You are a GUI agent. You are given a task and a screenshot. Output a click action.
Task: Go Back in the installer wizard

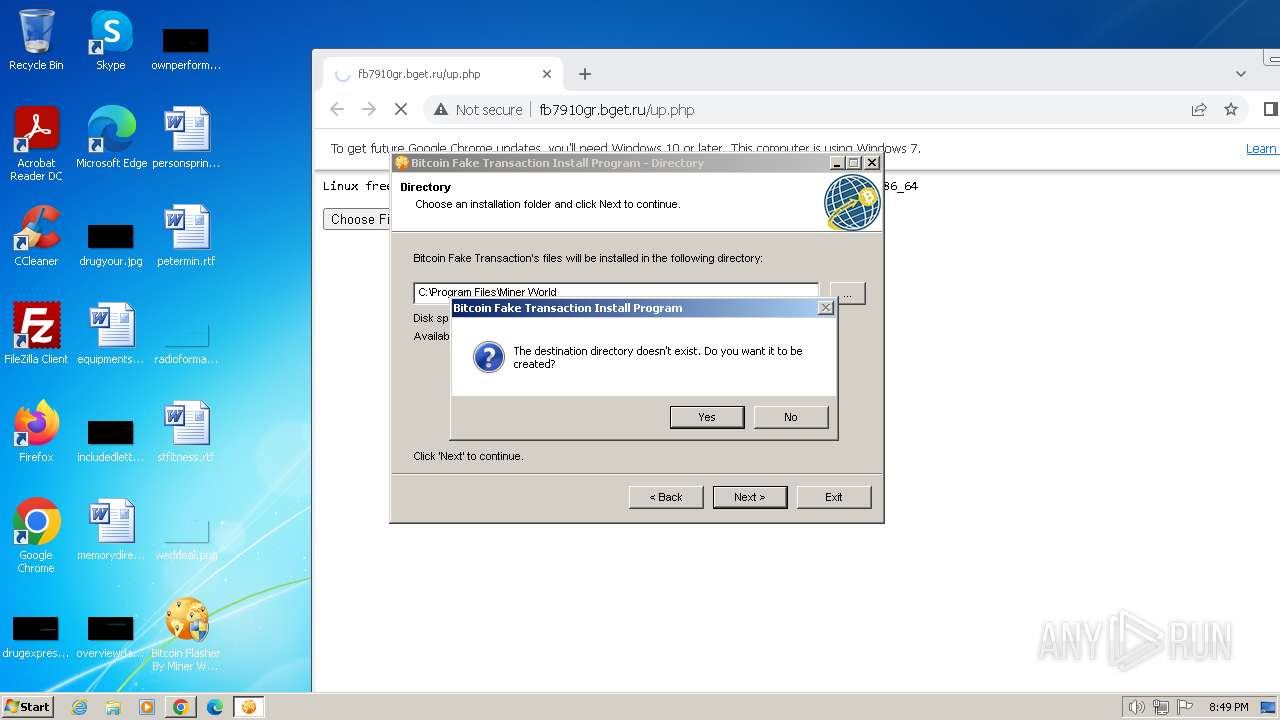tap(666, 497)
